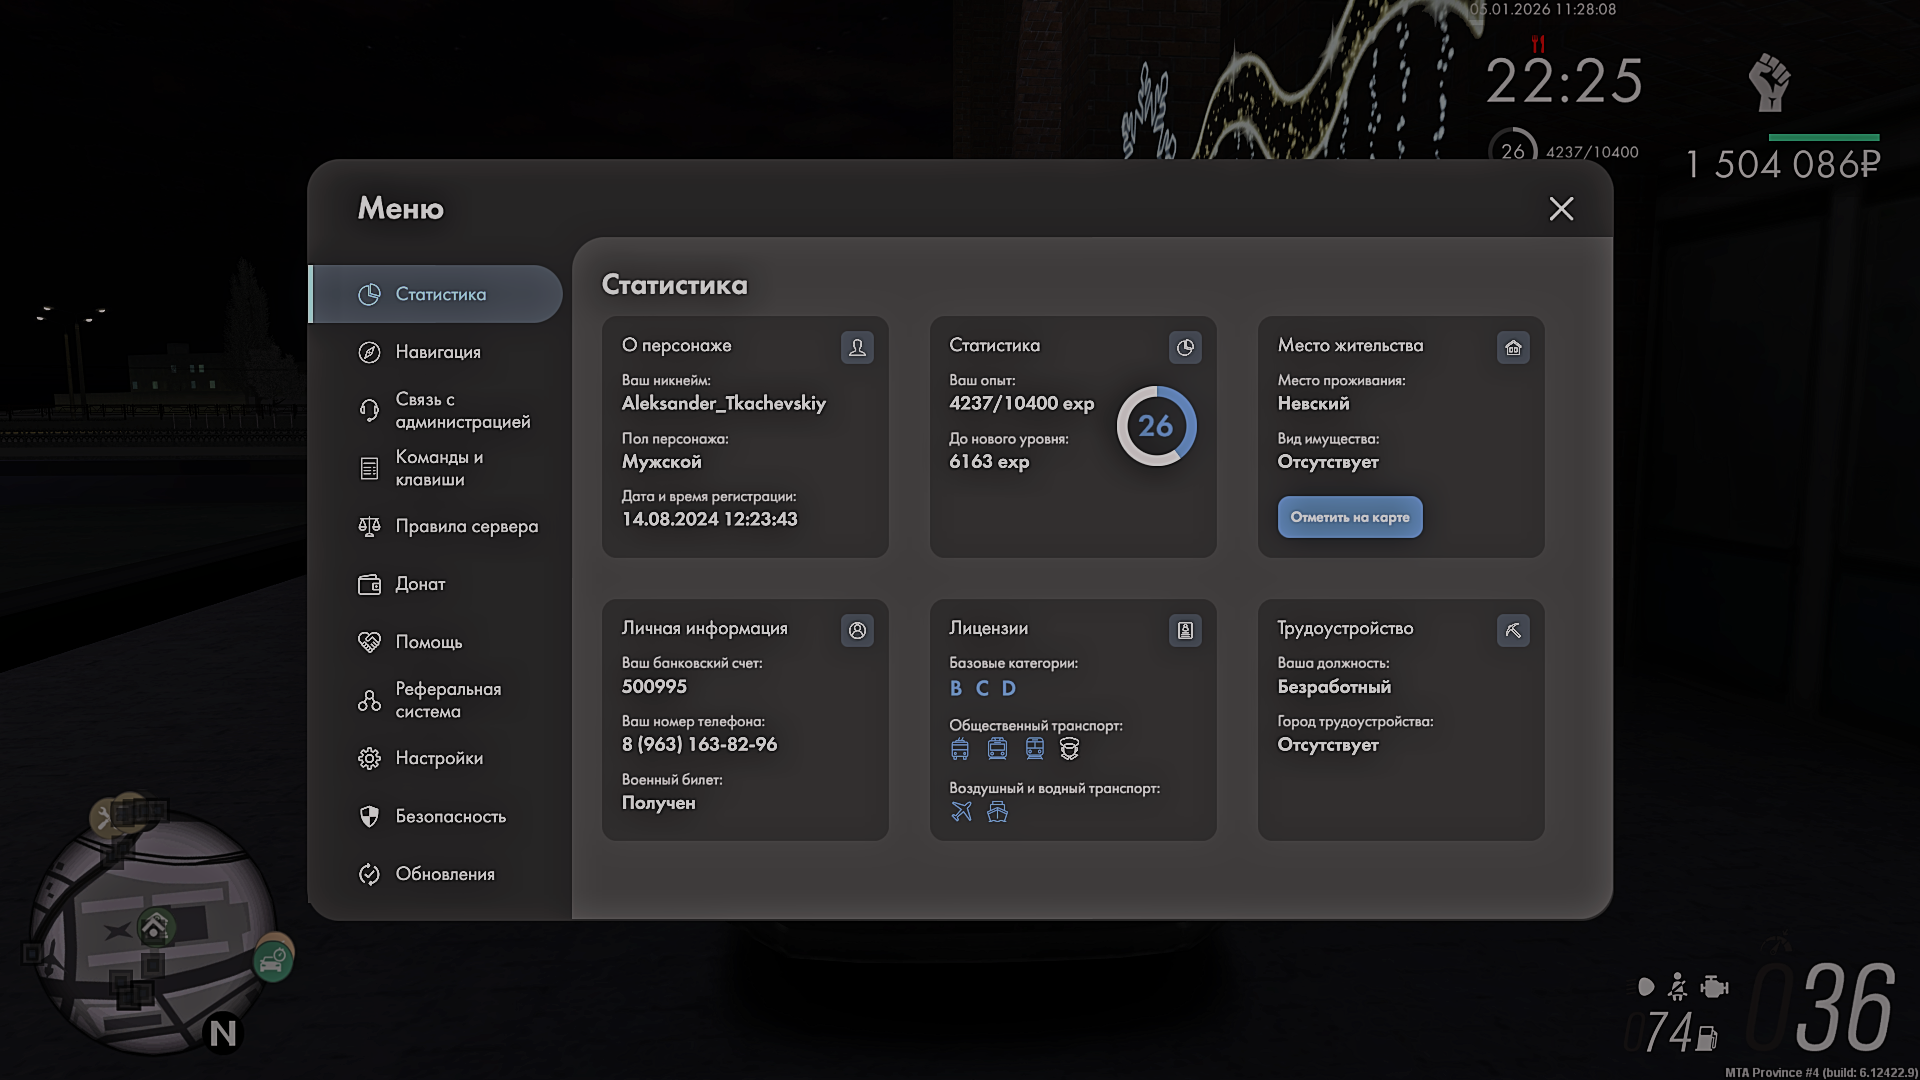Image resolution: width=1920 pixels, height=1080 pixels.
Task: Close the Меню window with X
Action: point(1560,208)
